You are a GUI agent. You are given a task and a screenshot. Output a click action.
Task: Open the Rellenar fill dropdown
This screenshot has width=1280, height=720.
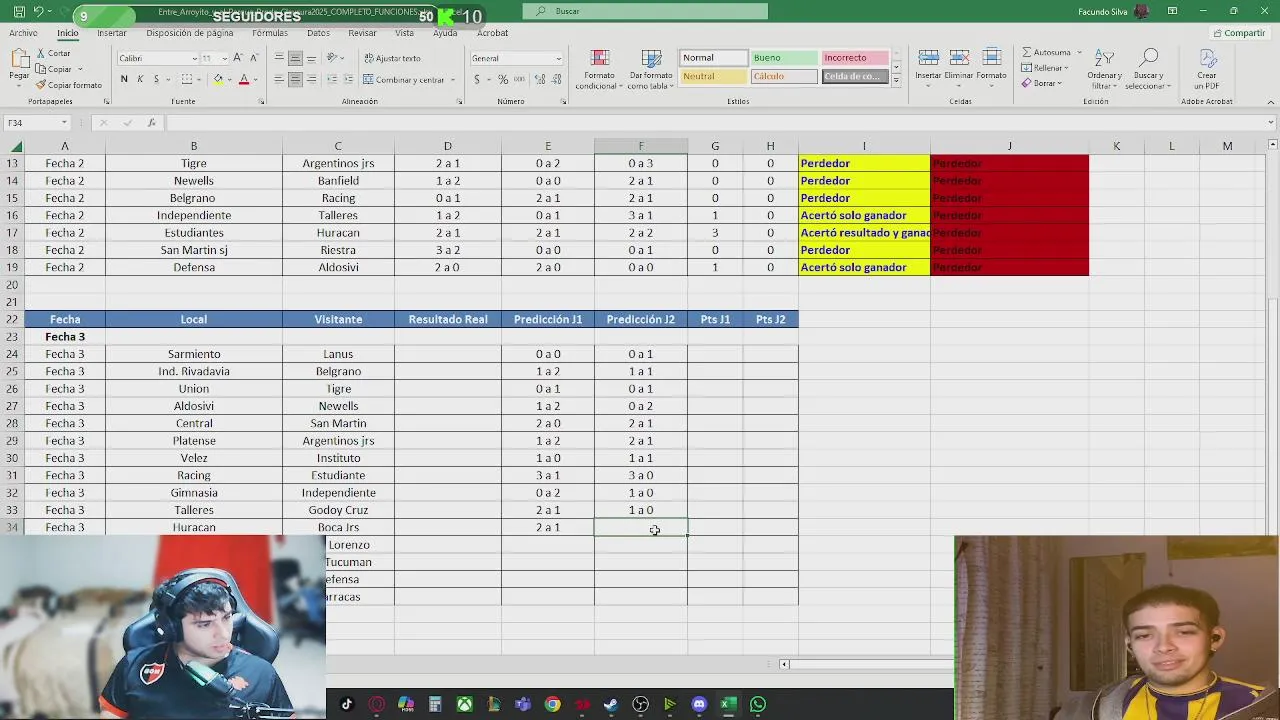tap(1044, 68)
